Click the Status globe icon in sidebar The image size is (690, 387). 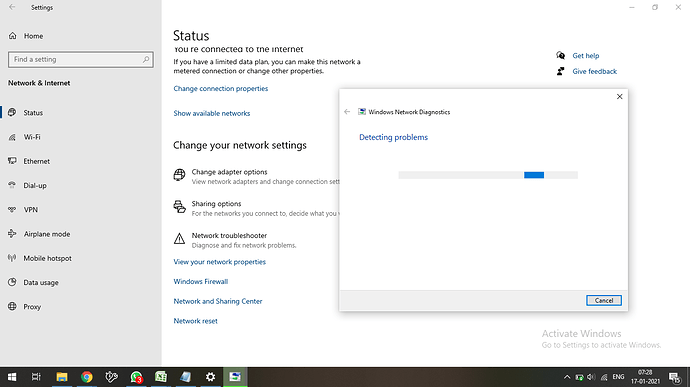(12, 112)
